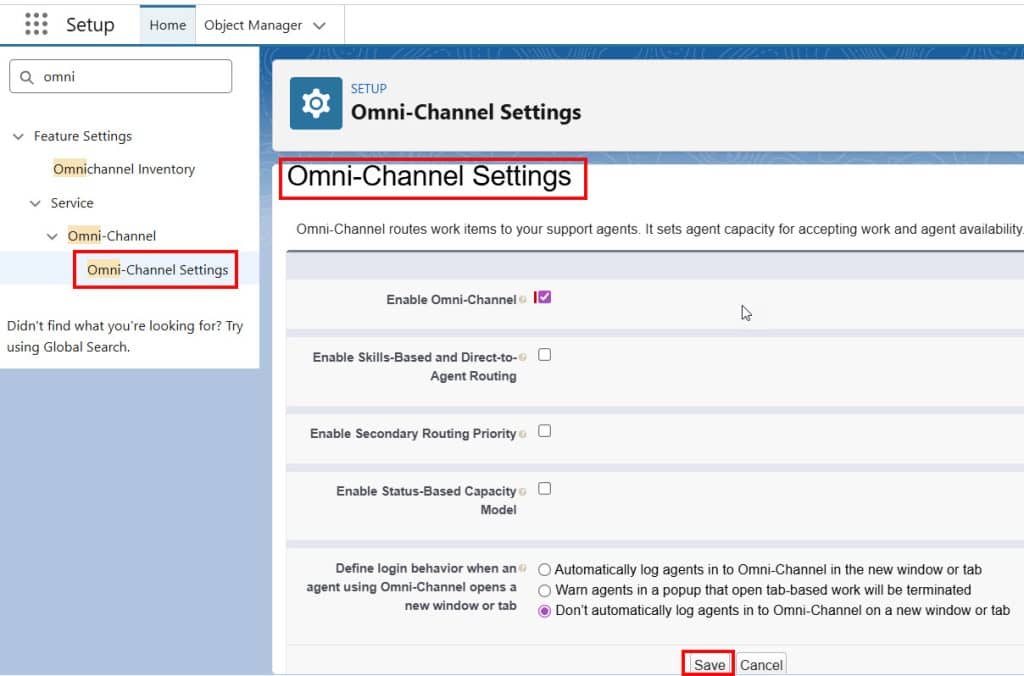Click the magnifier icon in the Quick Find box
This screenshot has height=676, width=1024.
tap(27, 75)
